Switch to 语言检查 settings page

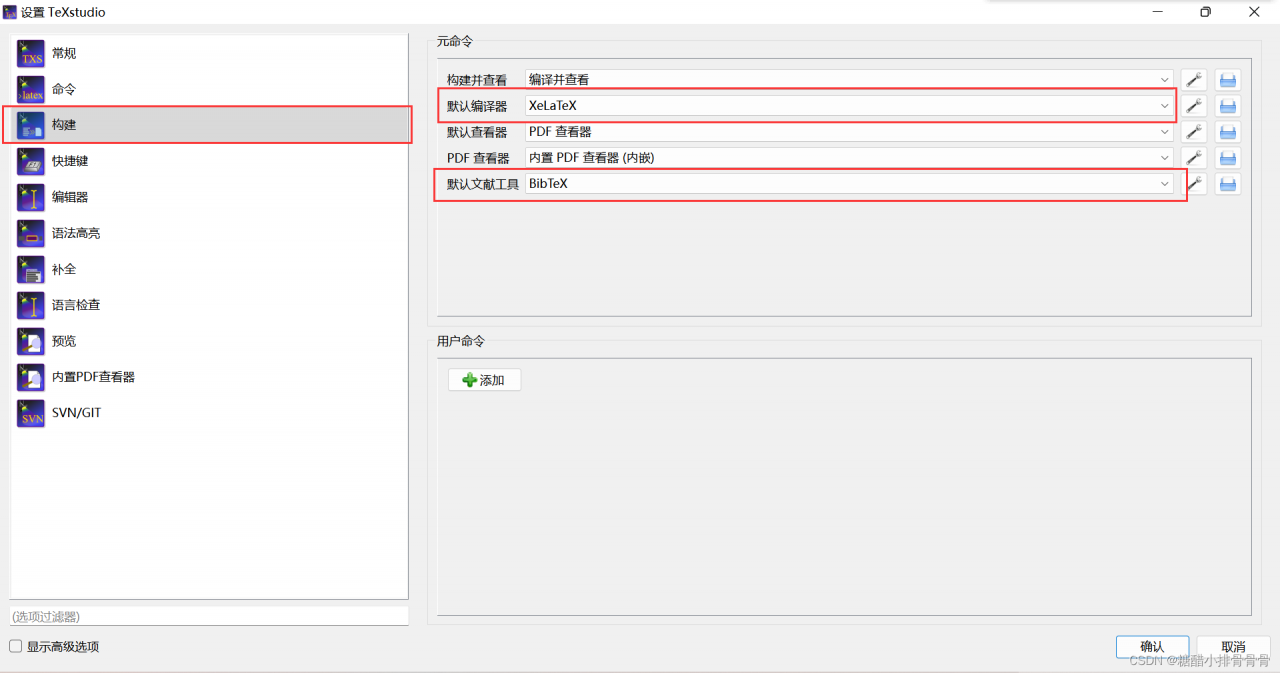point(209,305)
